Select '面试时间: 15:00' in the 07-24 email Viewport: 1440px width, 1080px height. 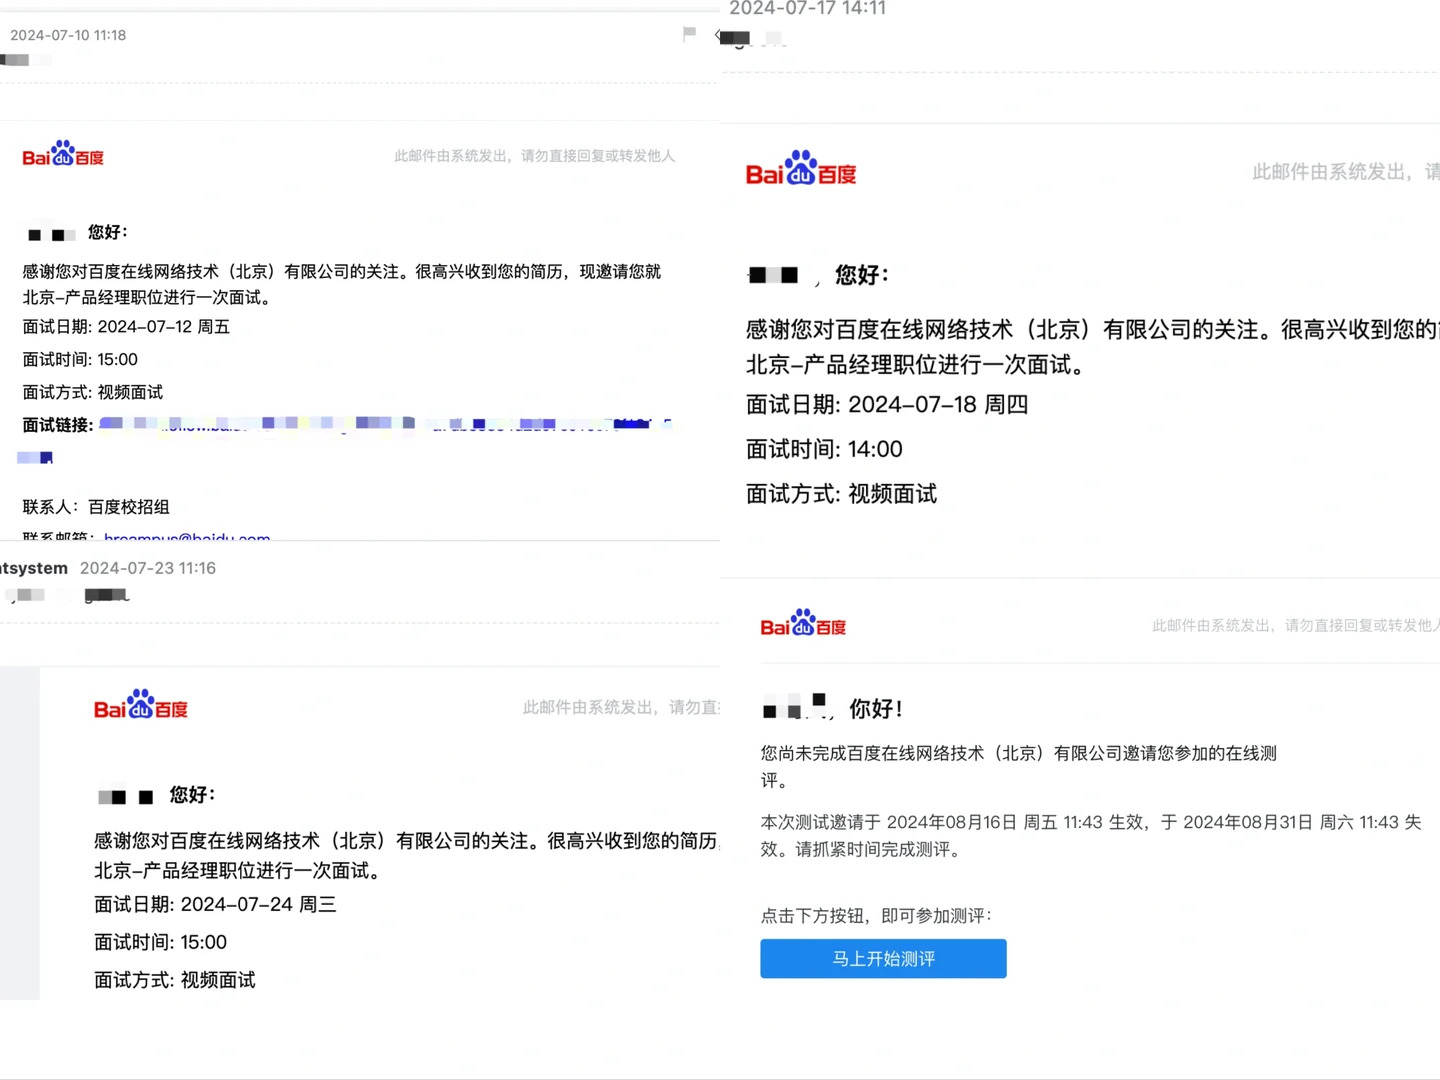(160, 942)
